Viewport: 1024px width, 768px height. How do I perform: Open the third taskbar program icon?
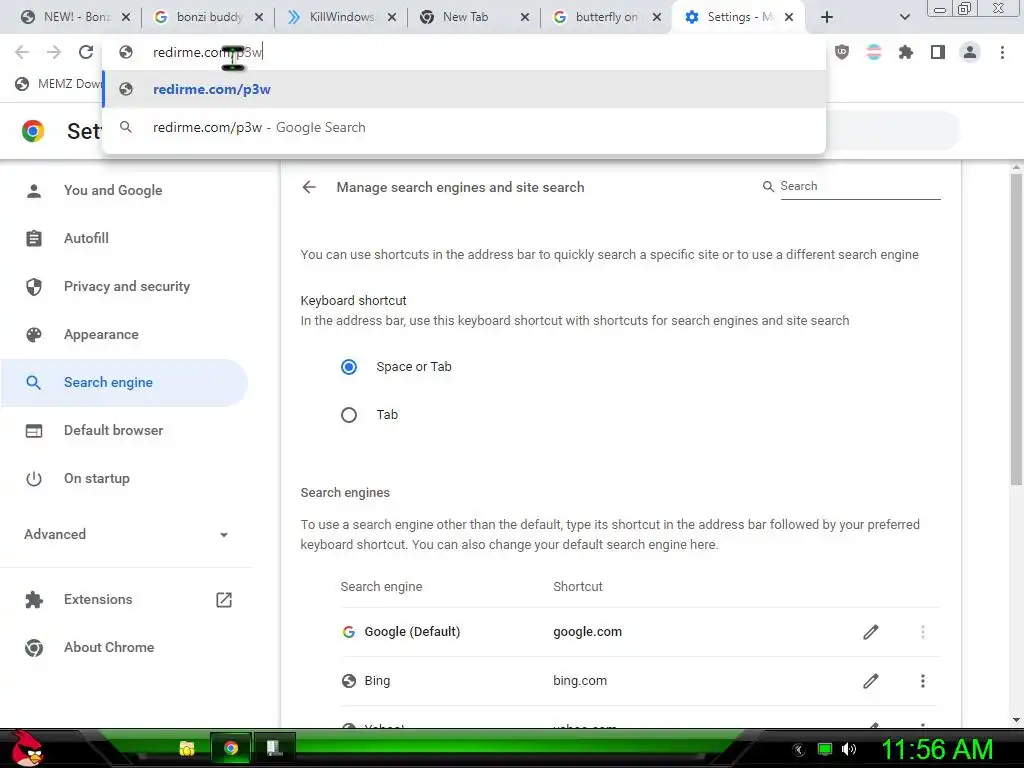(274, 748)
